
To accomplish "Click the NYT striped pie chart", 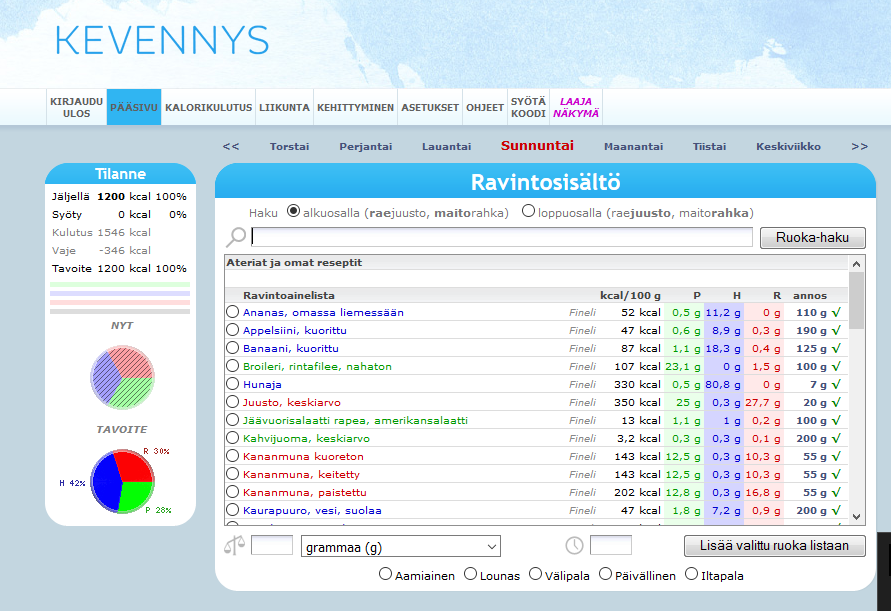I will [x=122, y=377].
